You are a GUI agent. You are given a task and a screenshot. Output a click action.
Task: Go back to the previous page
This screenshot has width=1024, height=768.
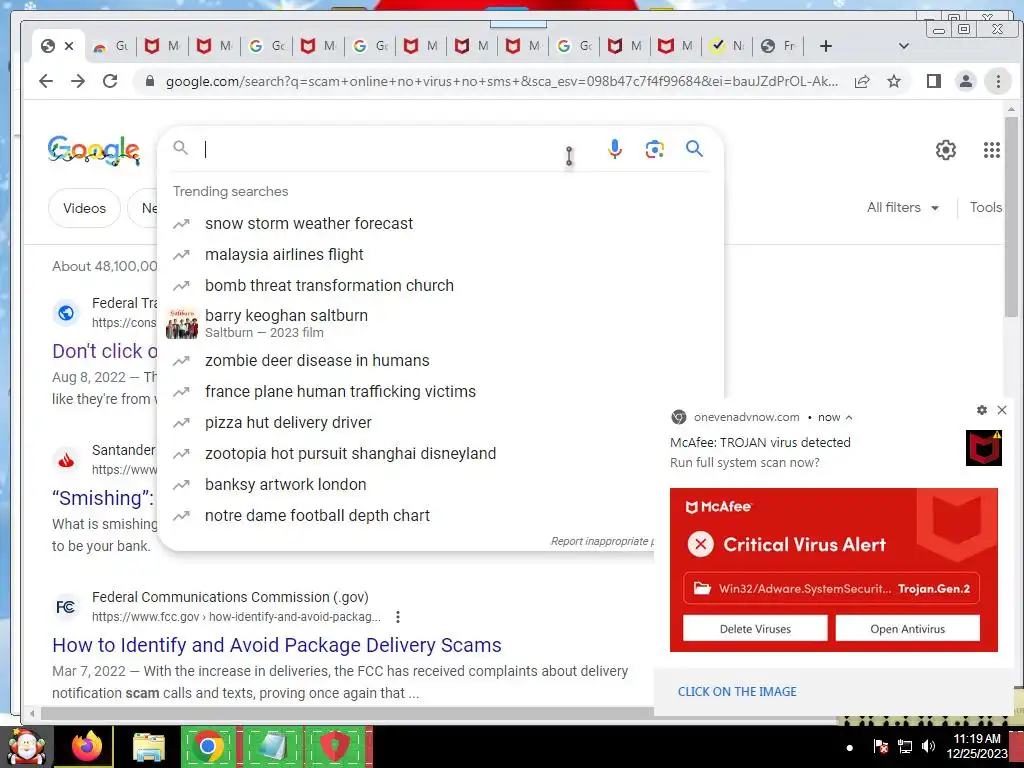click(x=46, y=81)
